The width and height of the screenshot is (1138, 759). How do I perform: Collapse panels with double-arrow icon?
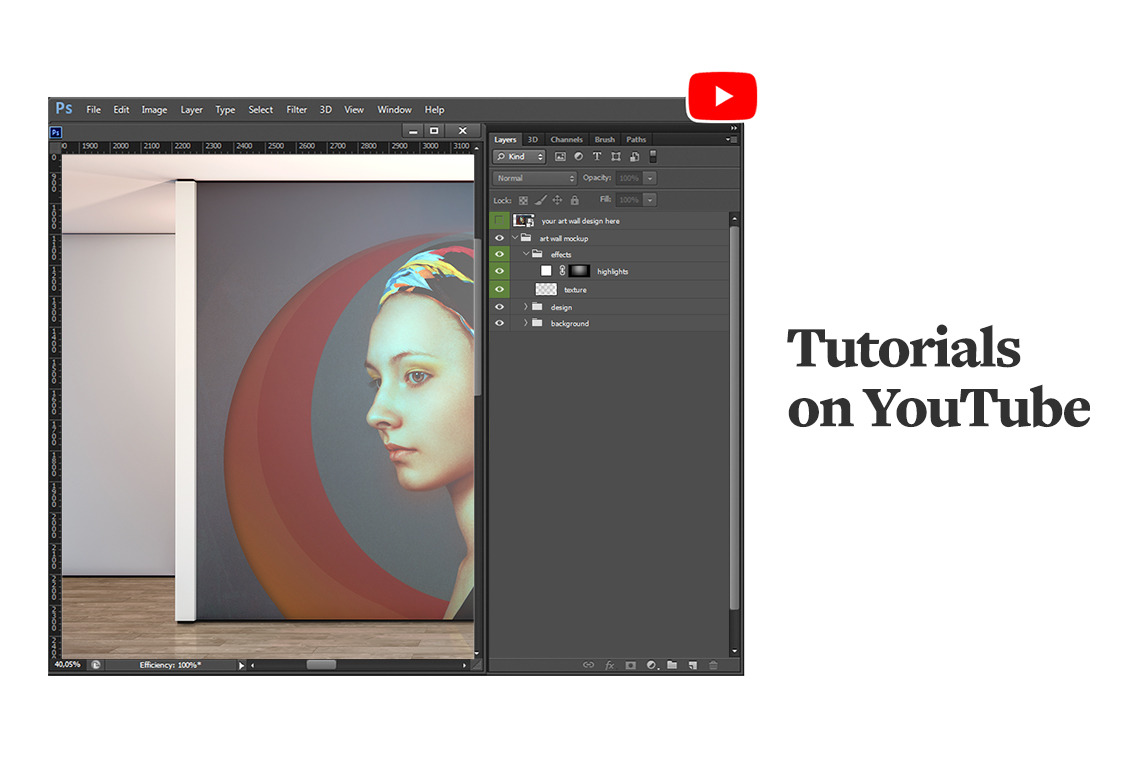[734, 128]
